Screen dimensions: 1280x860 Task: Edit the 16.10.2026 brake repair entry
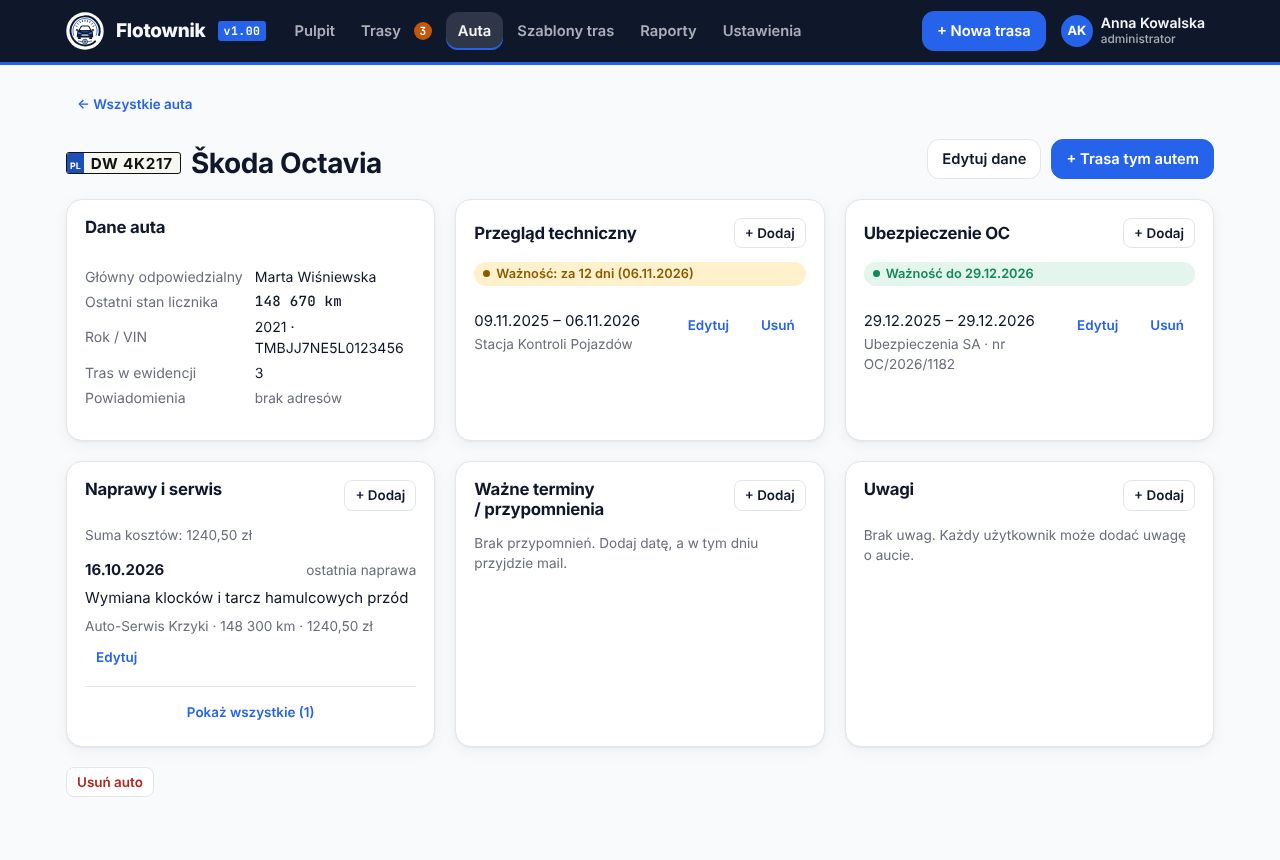(x=116, y=657)
